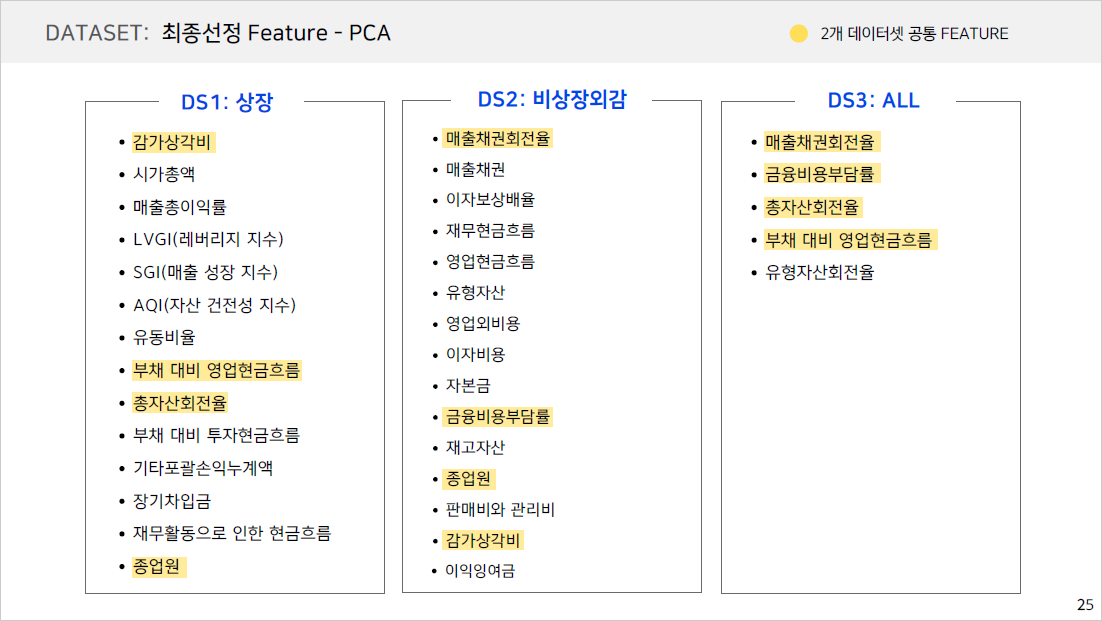Click '유형자산회전율' in DS3 list
The width and height of the screenshot is (1102, 621).
pos(819,272)
